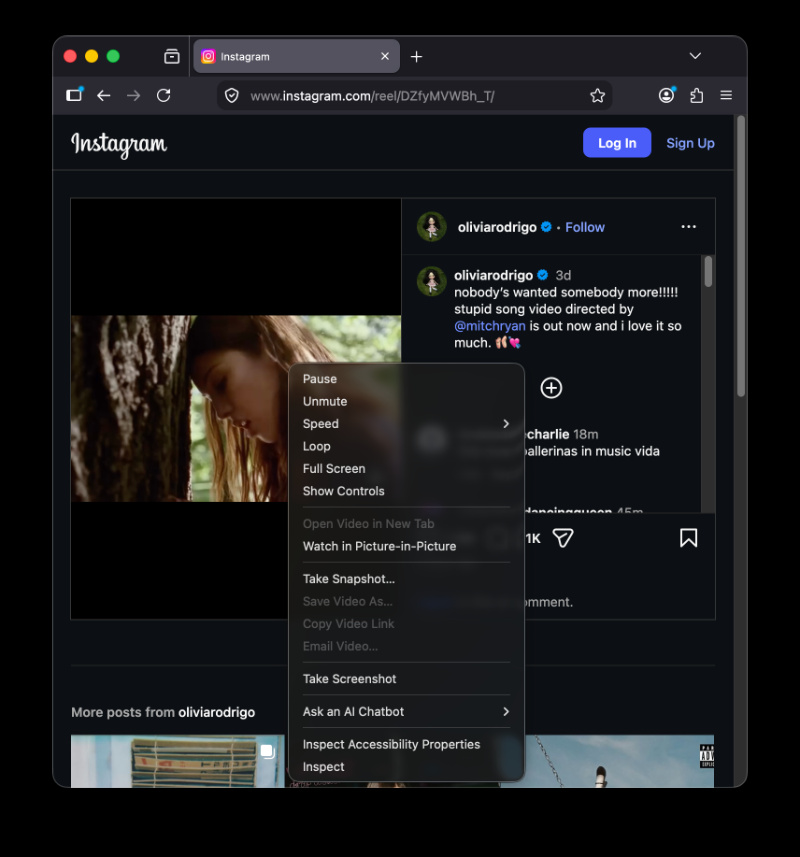Click Follow next to oliviarodrigo
800x857 pixels.
585,227
